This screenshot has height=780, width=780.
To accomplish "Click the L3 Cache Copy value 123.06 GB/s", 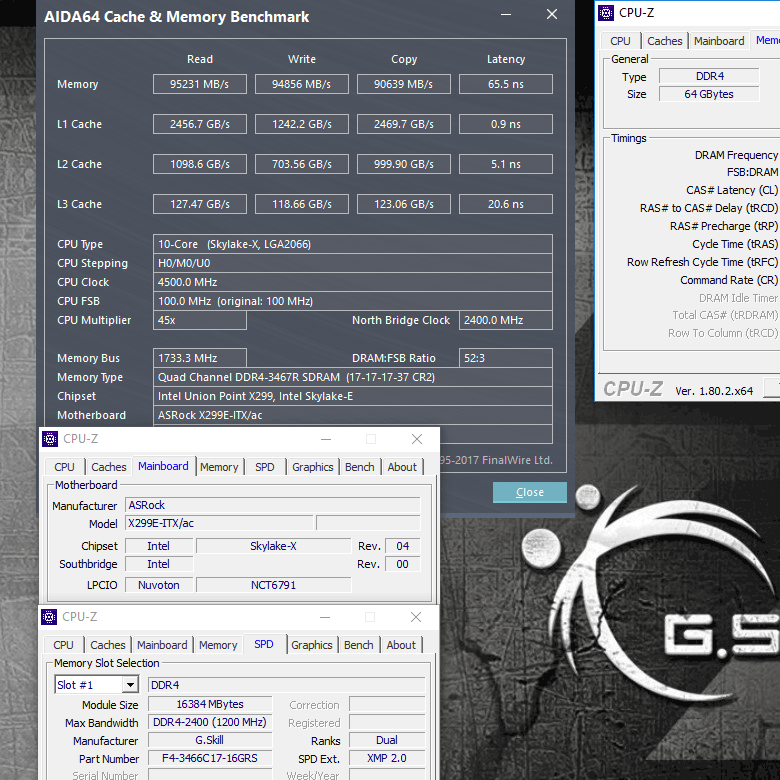I will 403,204.
